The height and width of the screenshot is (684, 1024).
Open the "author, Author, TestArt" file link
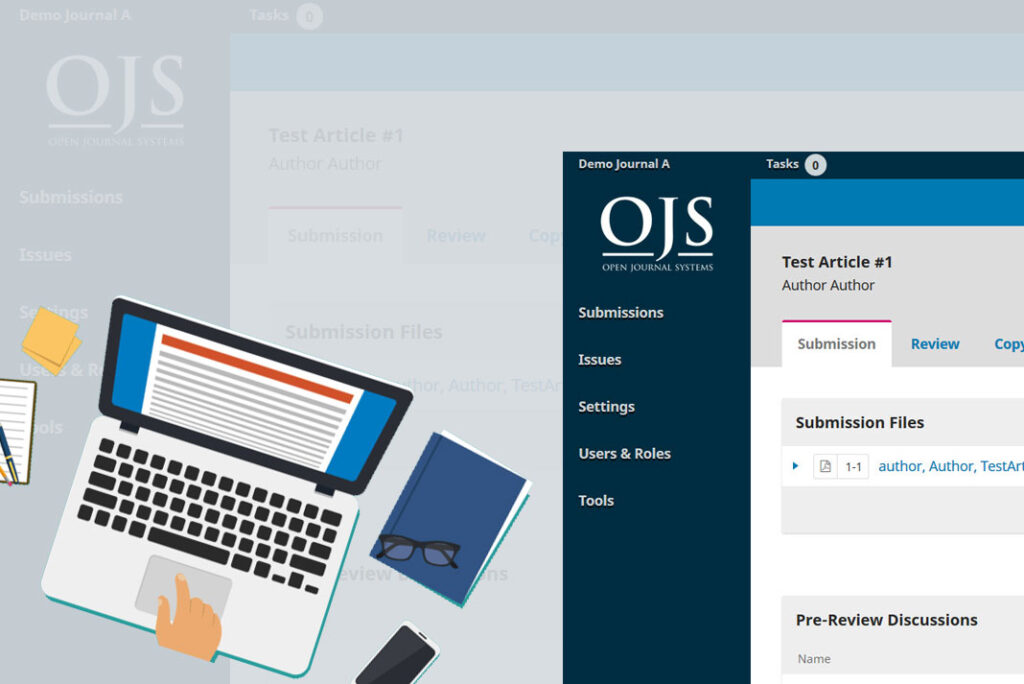pyautogui.click(x=950, y=466)
